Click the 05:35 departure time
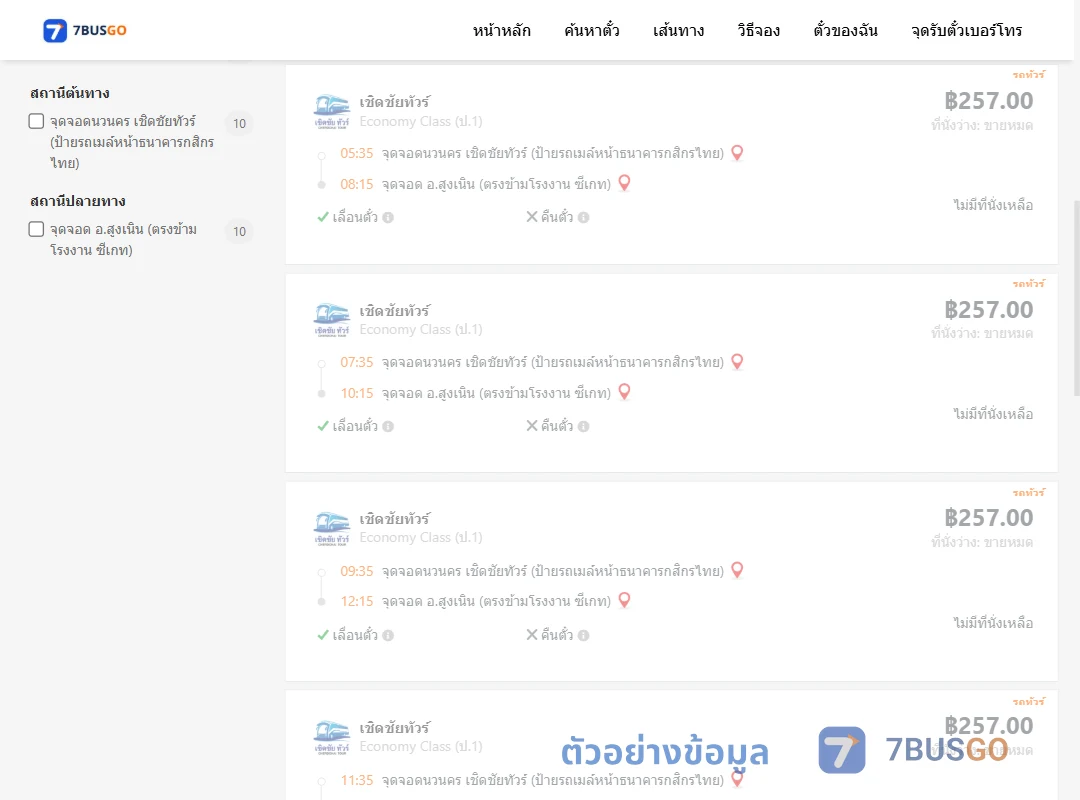The height and width of the screenshot is (800, 1080). pyautogui.click(x=356, y=153)
